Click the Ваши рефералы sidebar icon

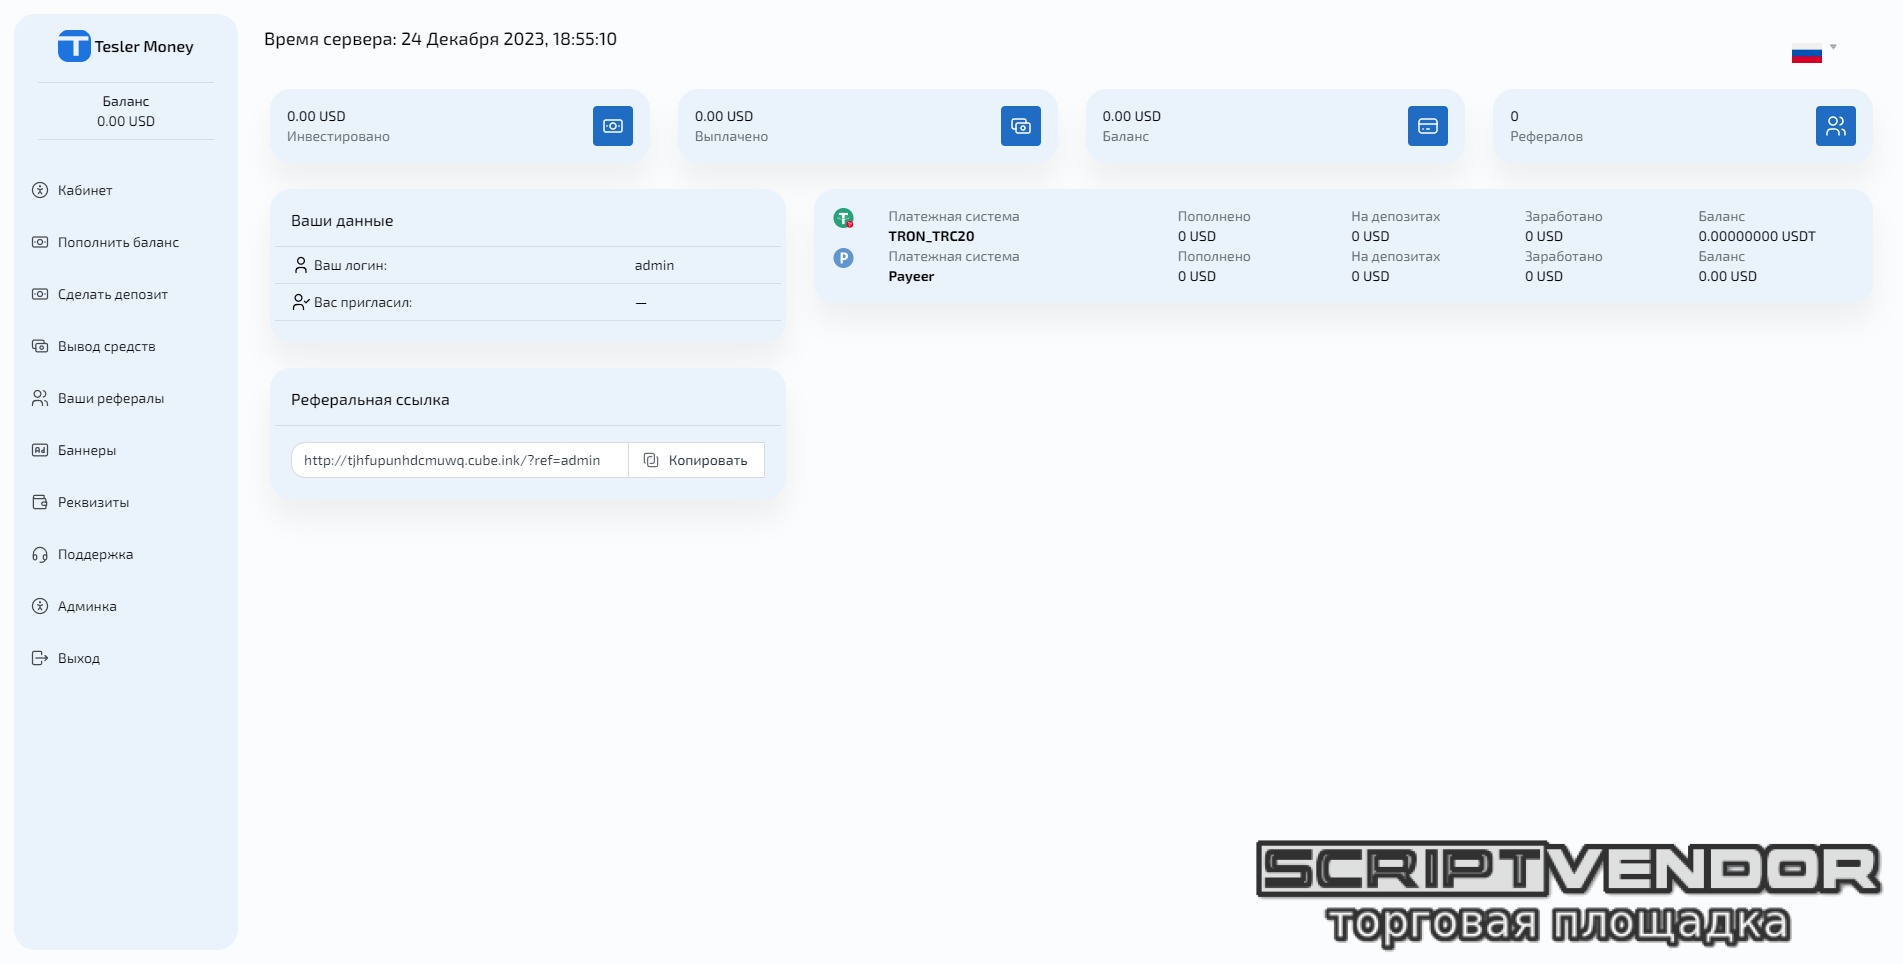(x=40, y=398)
